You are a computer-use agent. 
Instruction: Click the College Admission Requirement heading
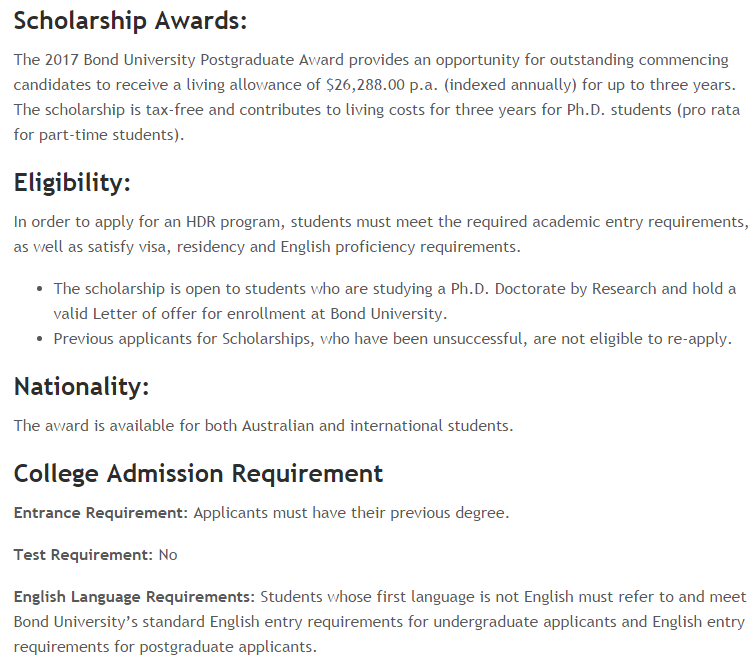tap(198, 474)
